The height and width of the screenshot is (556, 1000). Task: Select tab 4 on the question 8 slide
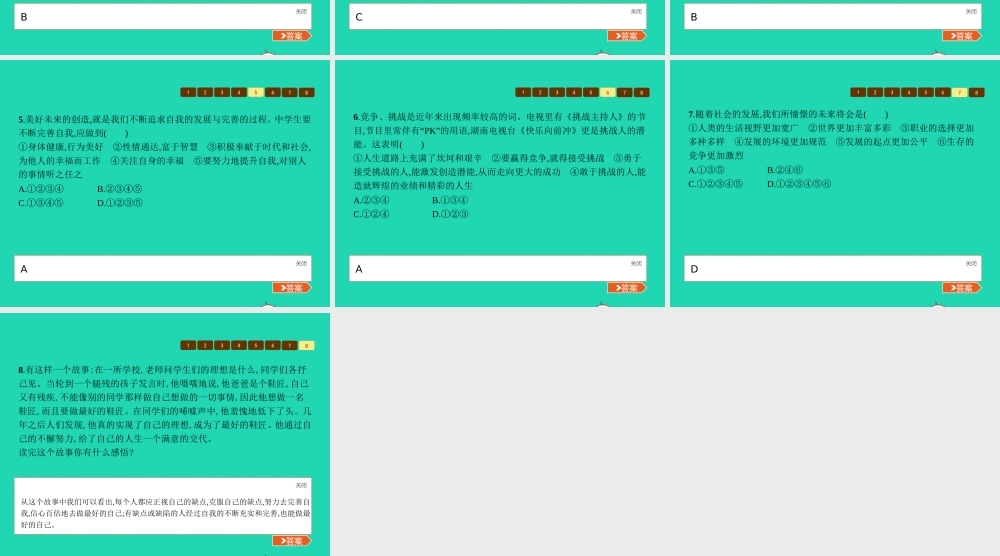click(239, 346)
